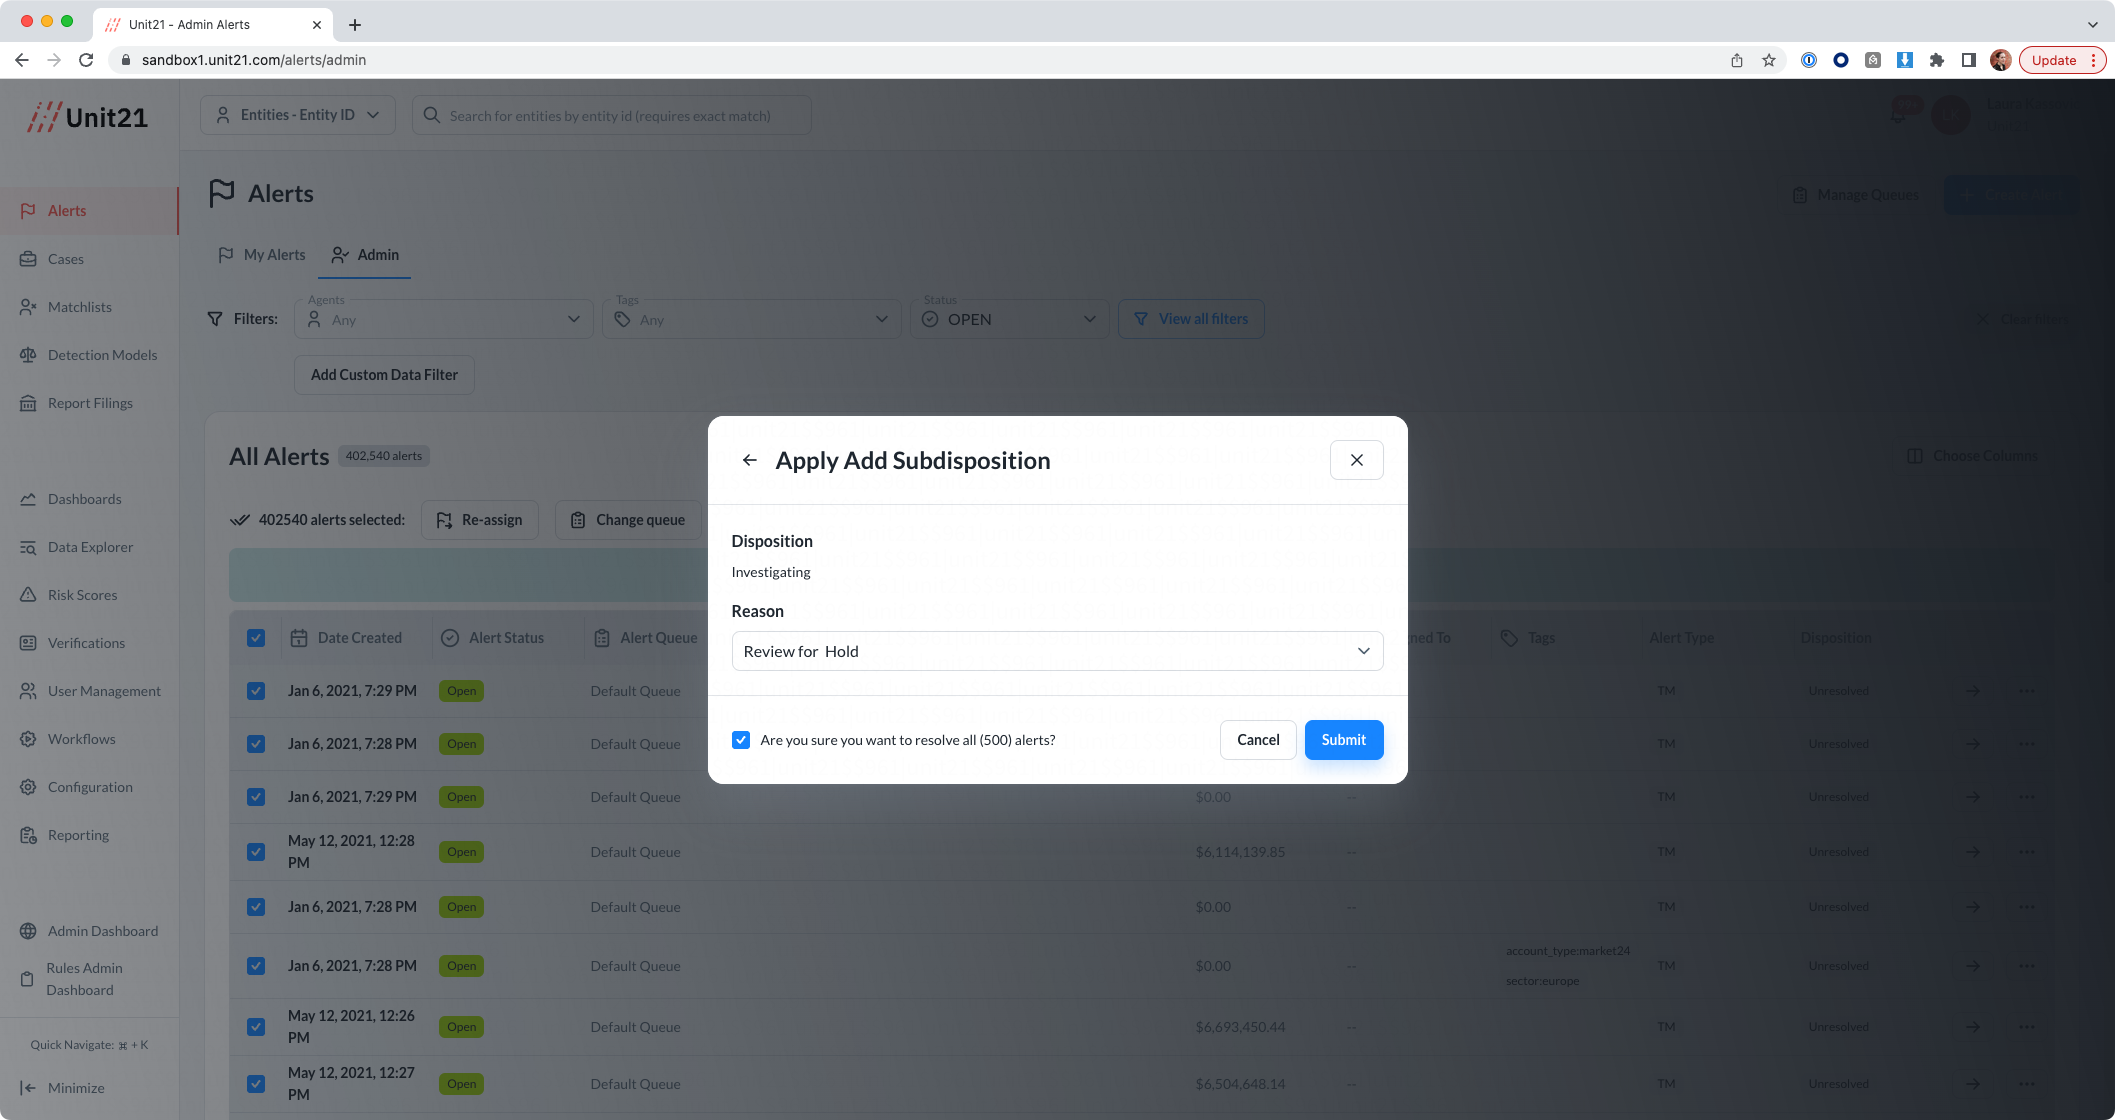The image size is (2115, 1120).
Task: Open the Reason dropdown showing Review for Hold
Action: click(1057, 651)
